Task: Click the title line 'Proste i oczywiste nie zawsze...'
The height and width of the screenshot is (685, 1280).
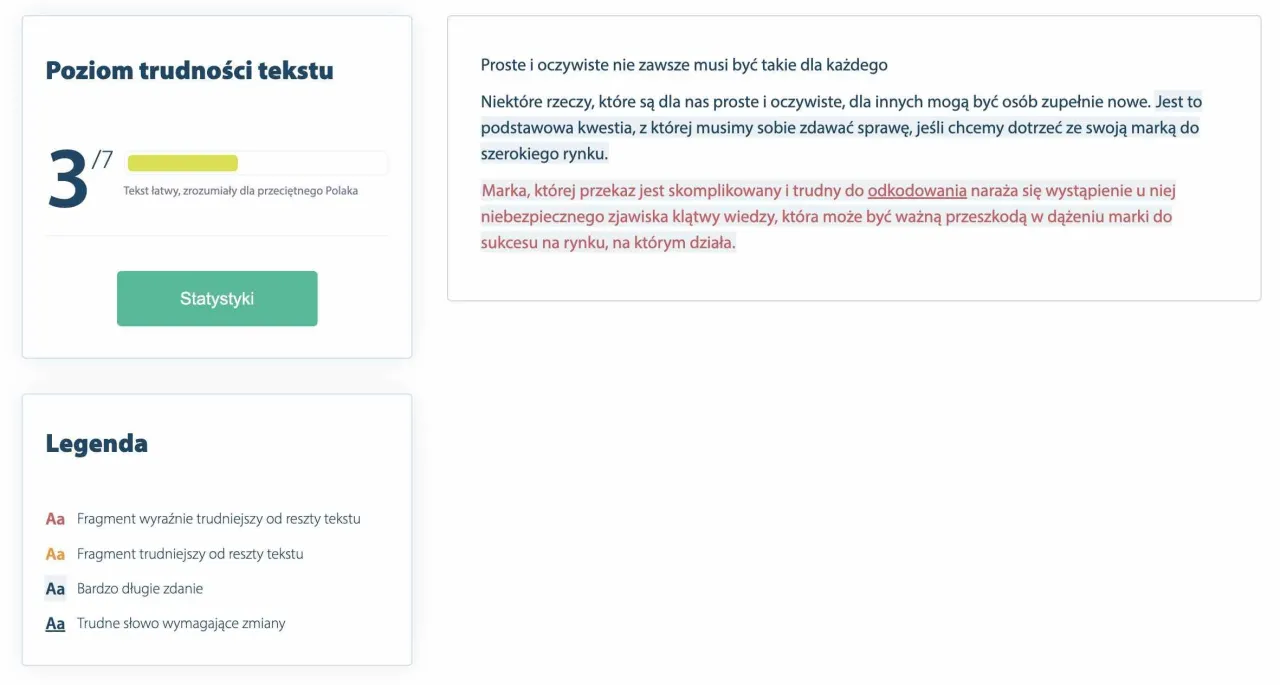Action: tap(684, 65)
